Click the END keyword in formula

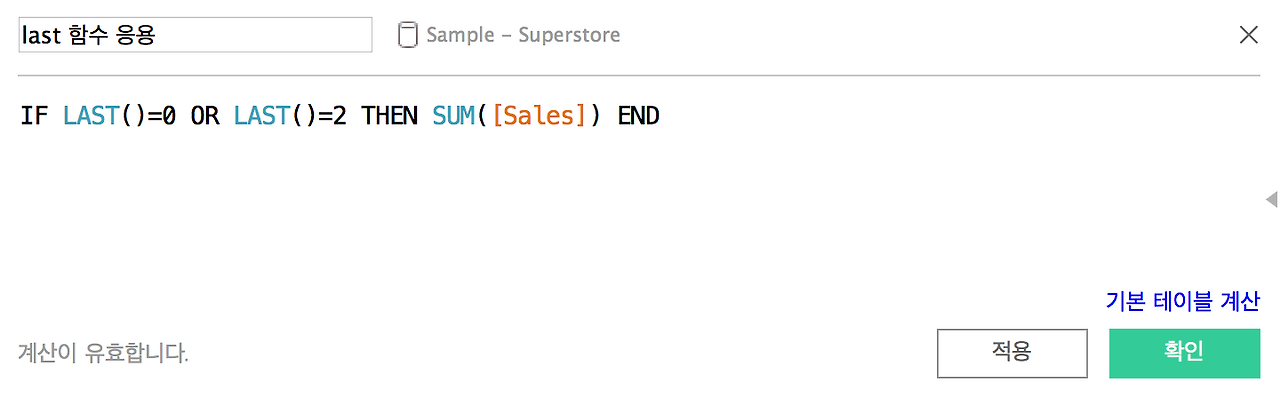pyautogui.click(x=638, y=116)
